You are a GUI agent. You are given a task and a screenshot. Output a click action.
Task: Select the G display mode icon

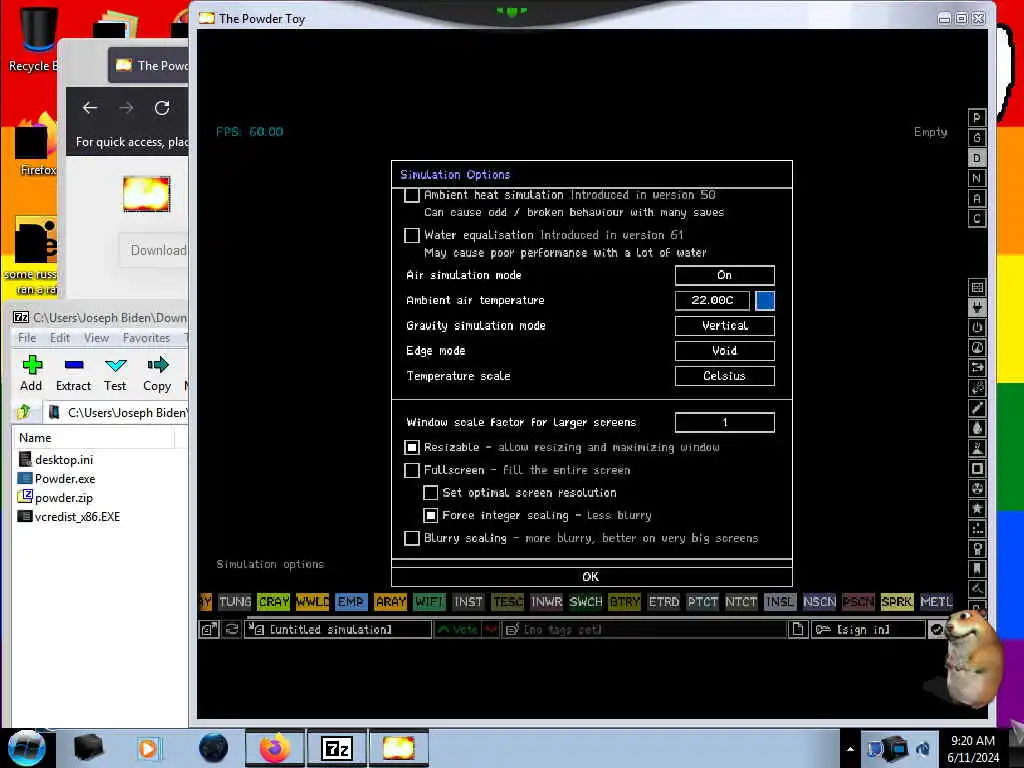click(976, 138)
